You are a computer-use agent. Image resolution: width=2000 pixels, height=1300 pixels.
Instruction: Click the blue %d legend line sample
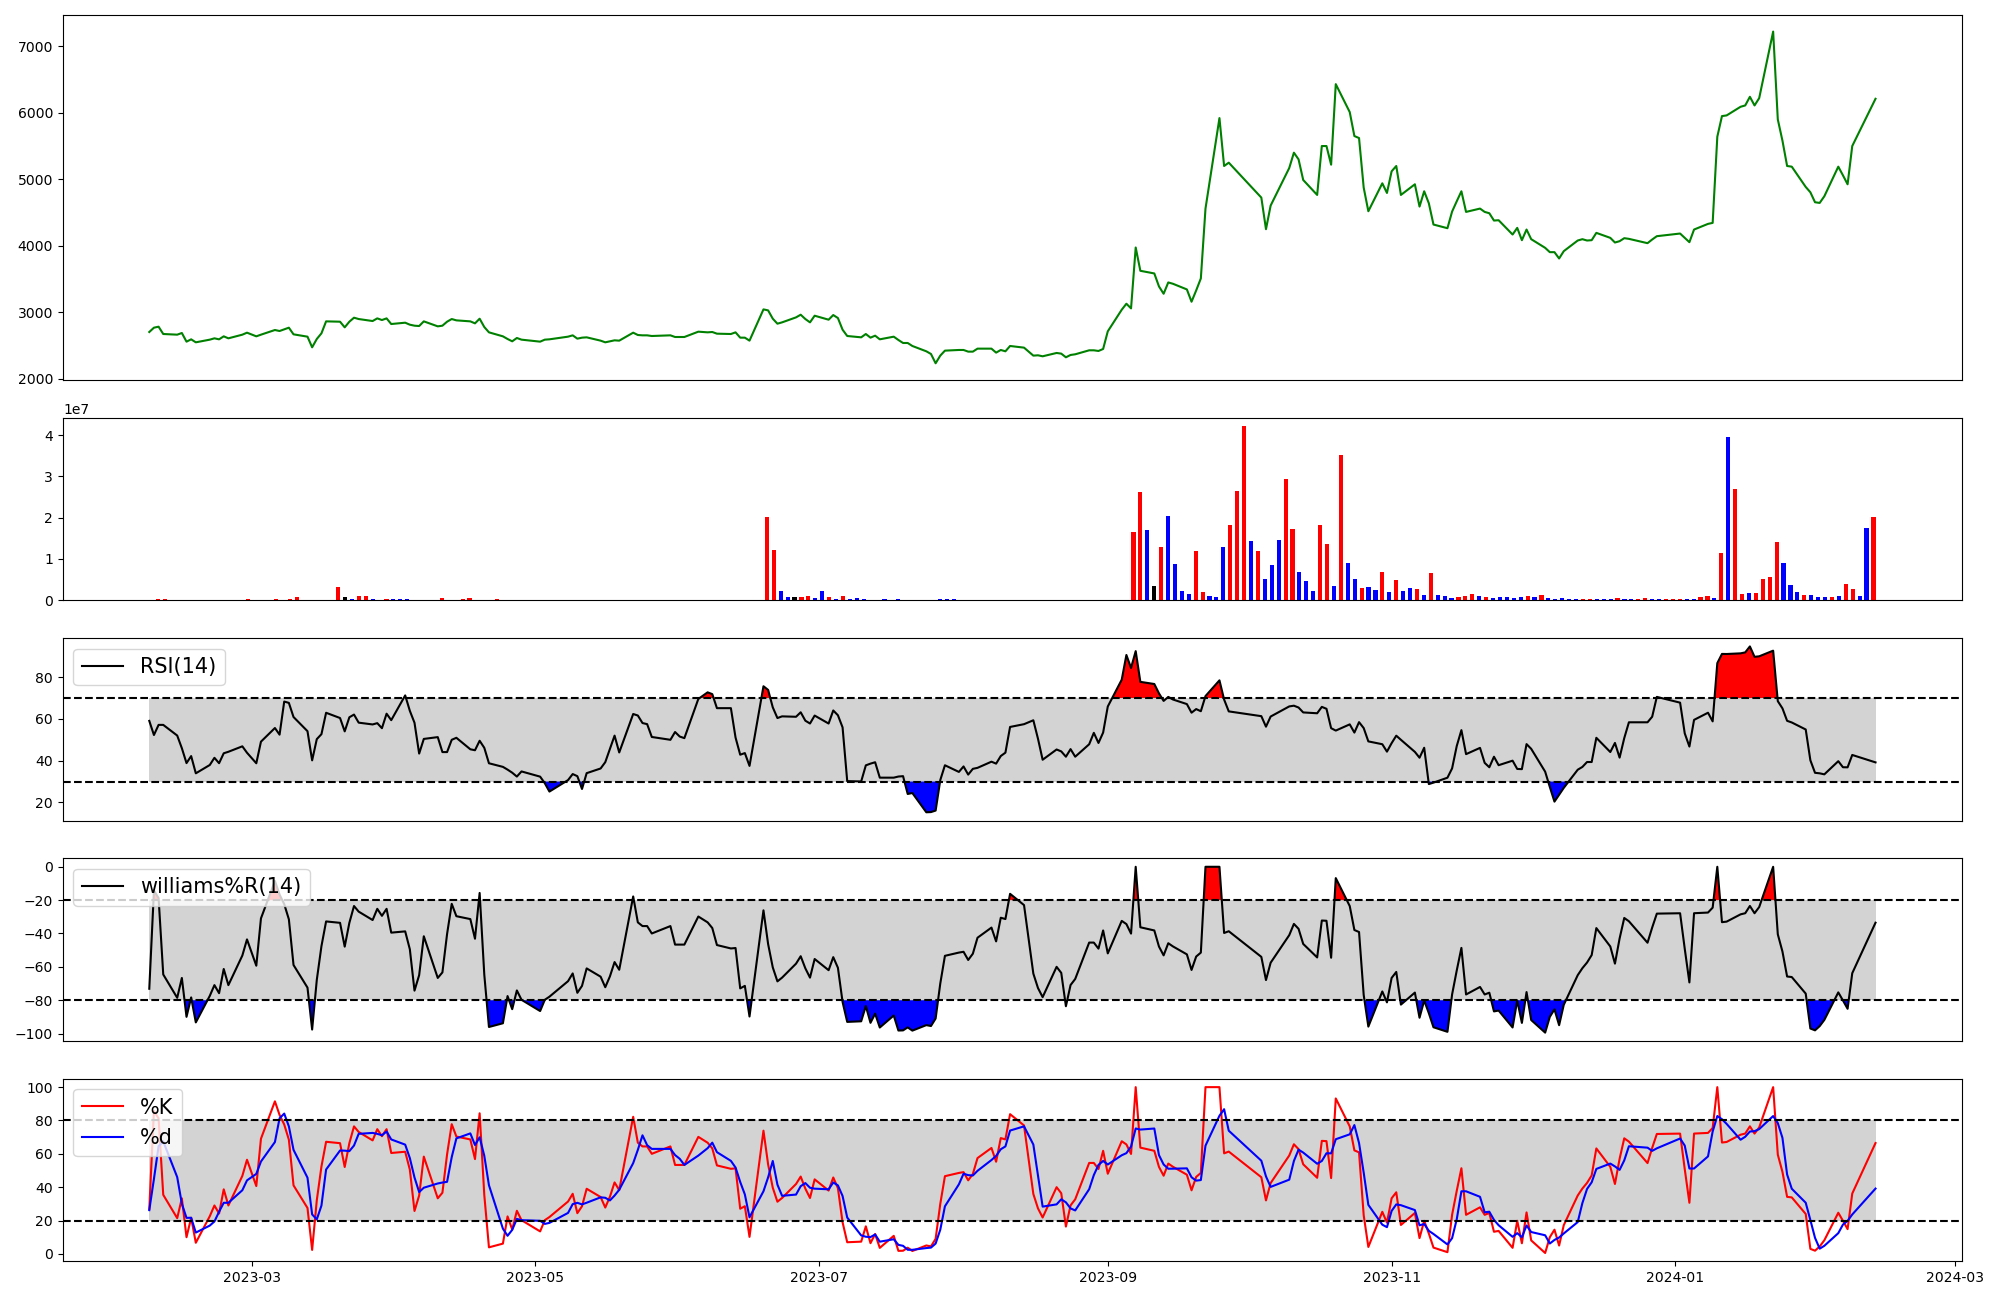click(x=102, y=1137)
